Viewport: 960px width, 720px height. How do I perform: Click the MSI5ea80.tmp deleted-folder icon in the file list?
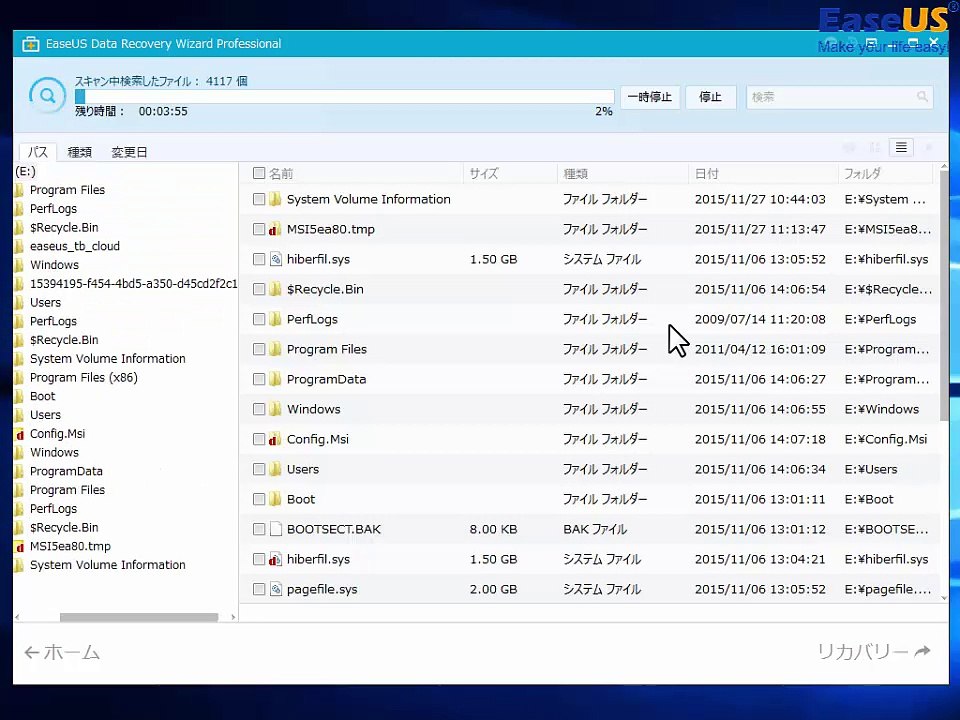pos(276,229)
